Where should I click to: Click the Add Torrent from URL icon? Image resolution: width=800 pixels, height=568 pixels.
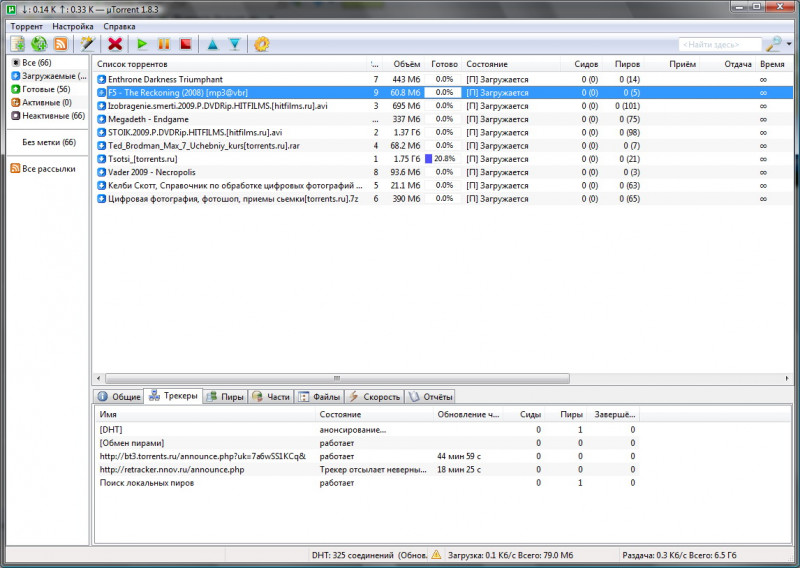click(x=39, y=44)
